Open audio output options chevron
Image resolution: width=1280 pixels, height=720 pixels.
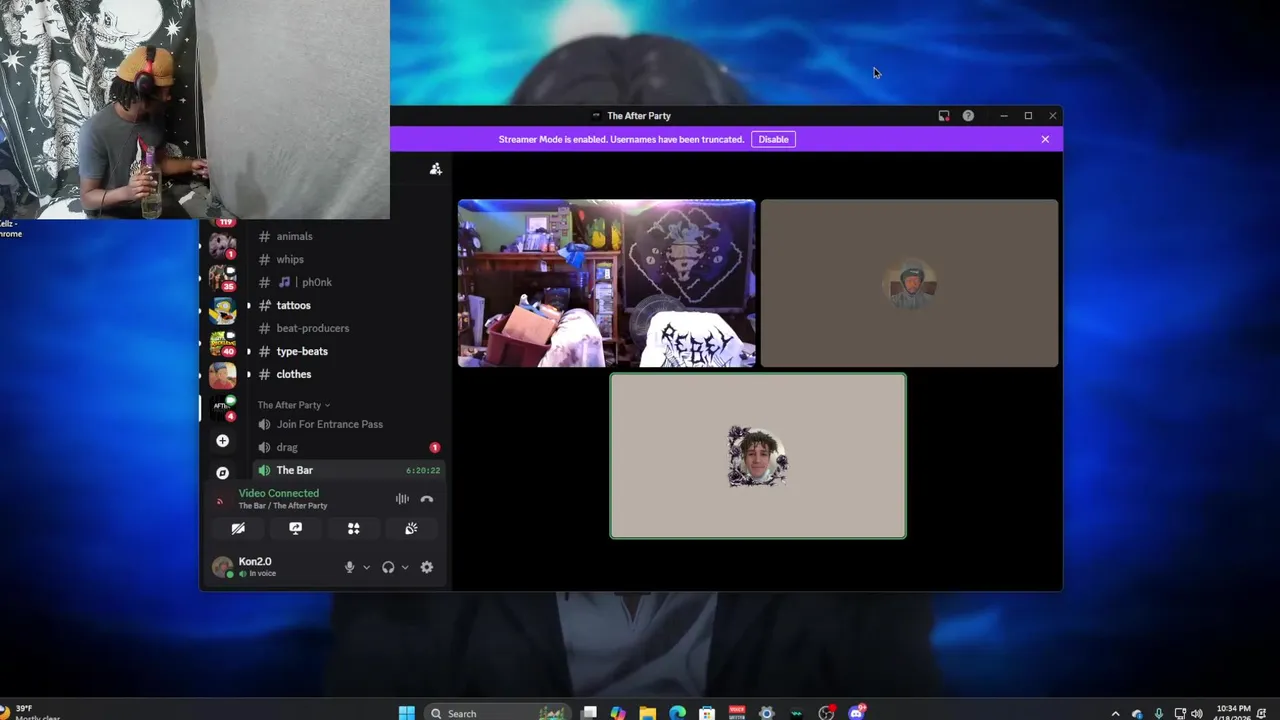point(405,567)
